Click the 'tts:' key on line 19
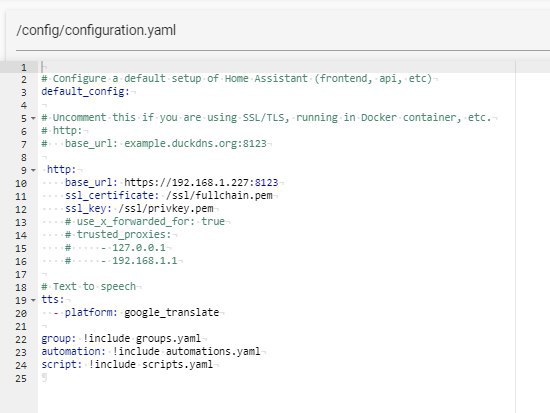Screen dimensions: 550x413 [53, 299]
